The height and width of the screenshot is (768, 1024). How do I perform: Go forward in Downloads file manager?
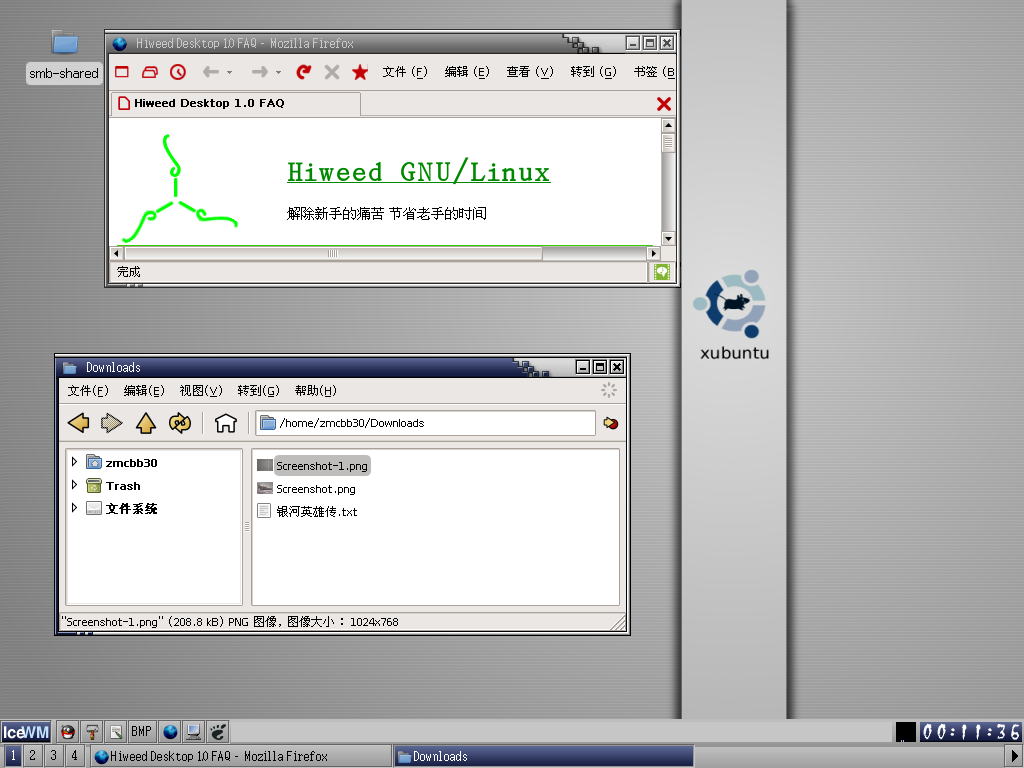pyautogui.click(x=112, y=423)
